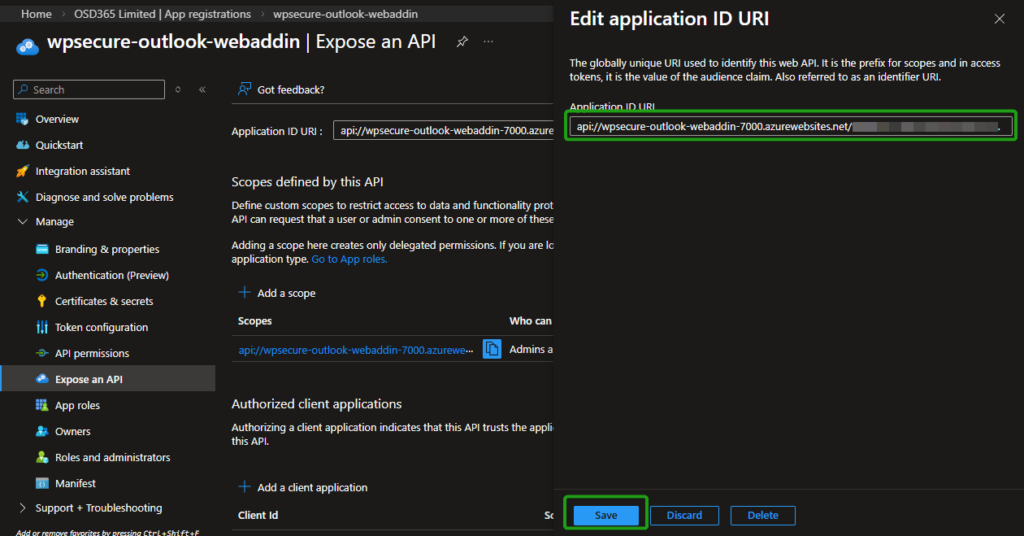Viewport: 1024px width, 536px height.
Task: Collapse the sidebar with double chevron icon
Action: [202, 90]
